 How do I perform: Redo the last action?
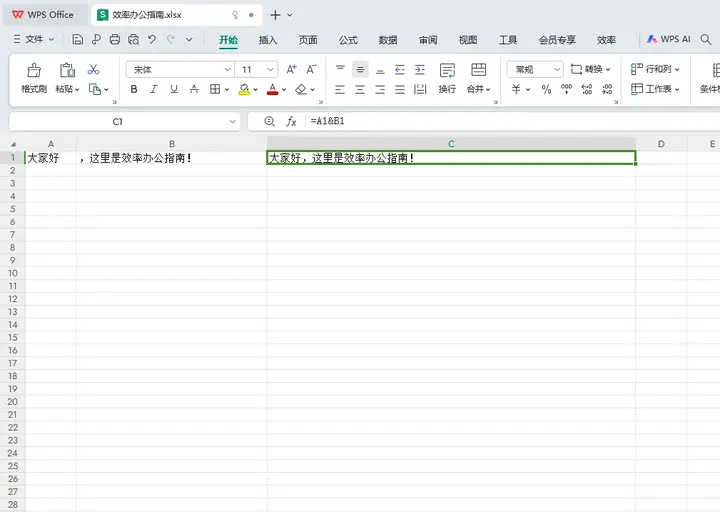(171, 40)
